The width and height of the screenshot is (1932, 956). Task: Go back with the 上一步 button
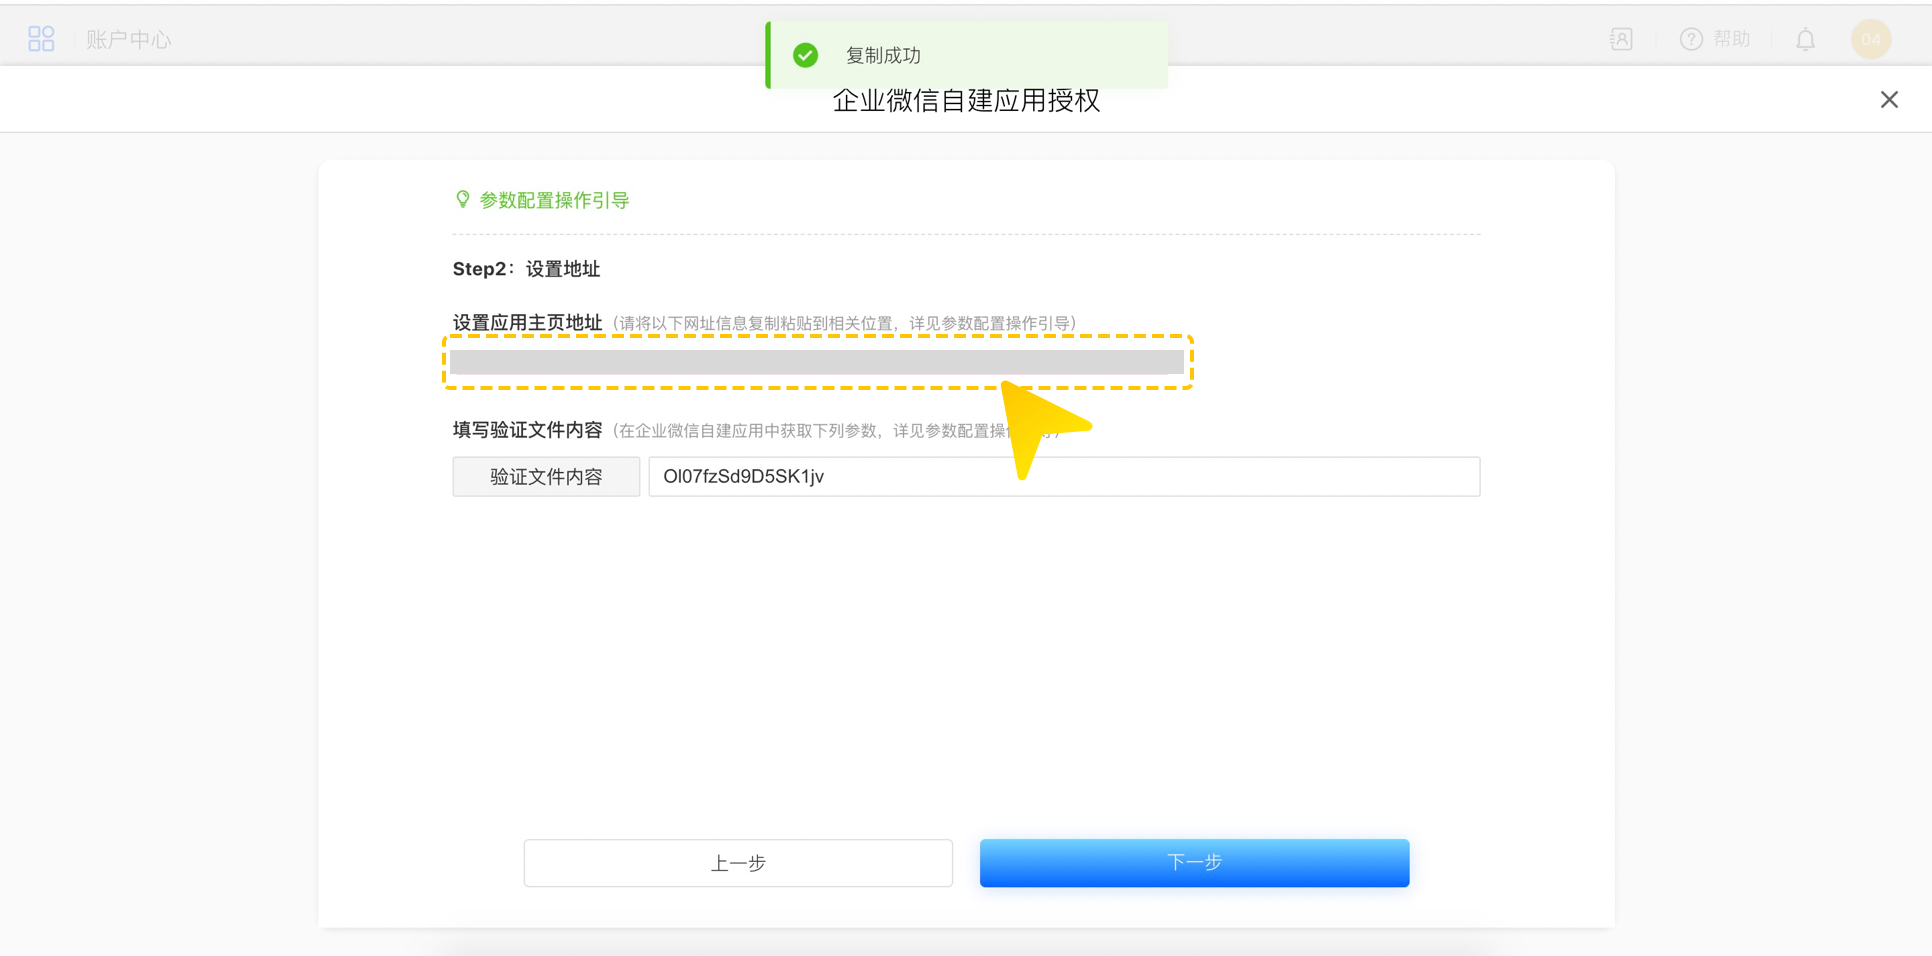tap(738, 863)
